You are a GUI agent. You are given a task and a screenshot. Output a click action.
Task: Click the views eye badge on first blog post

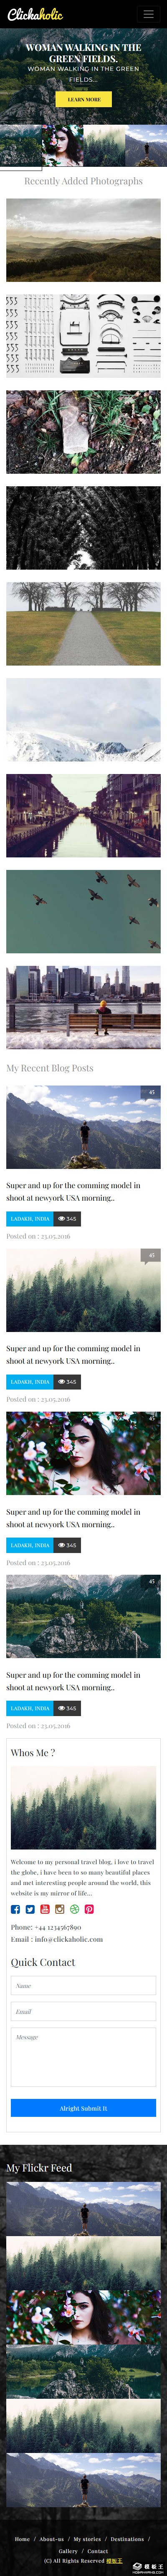click(67, 1219)
